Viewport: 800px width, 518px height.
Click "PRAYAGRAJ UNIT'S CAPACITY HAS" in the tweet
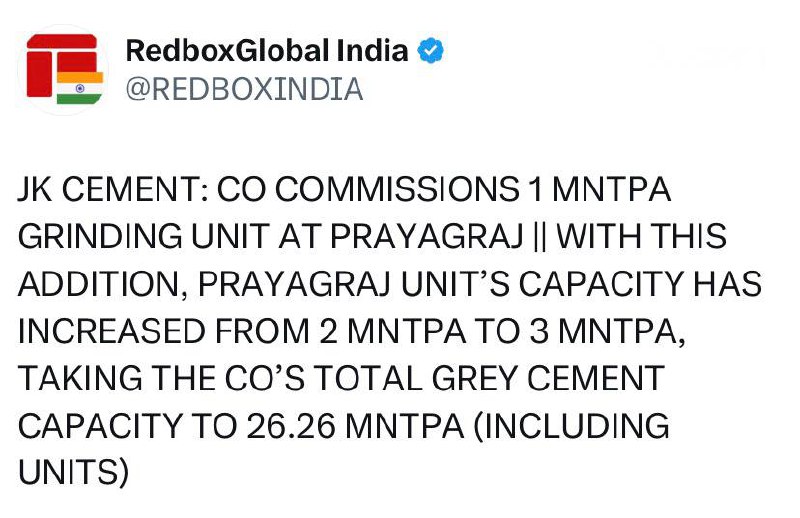click(x=478, y=285)
